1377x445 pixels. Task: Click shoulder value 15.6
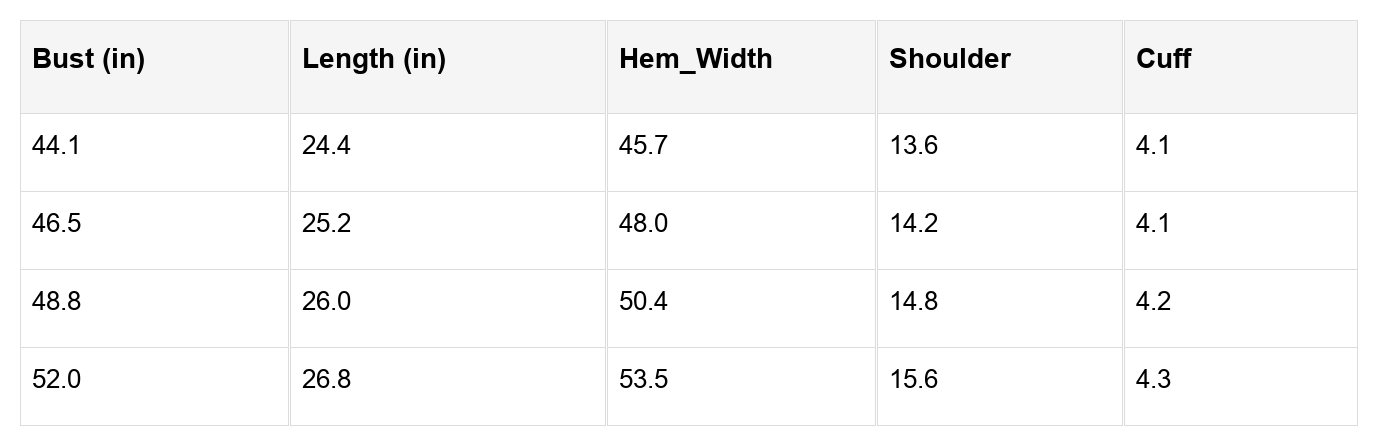(x=913, y=380)
